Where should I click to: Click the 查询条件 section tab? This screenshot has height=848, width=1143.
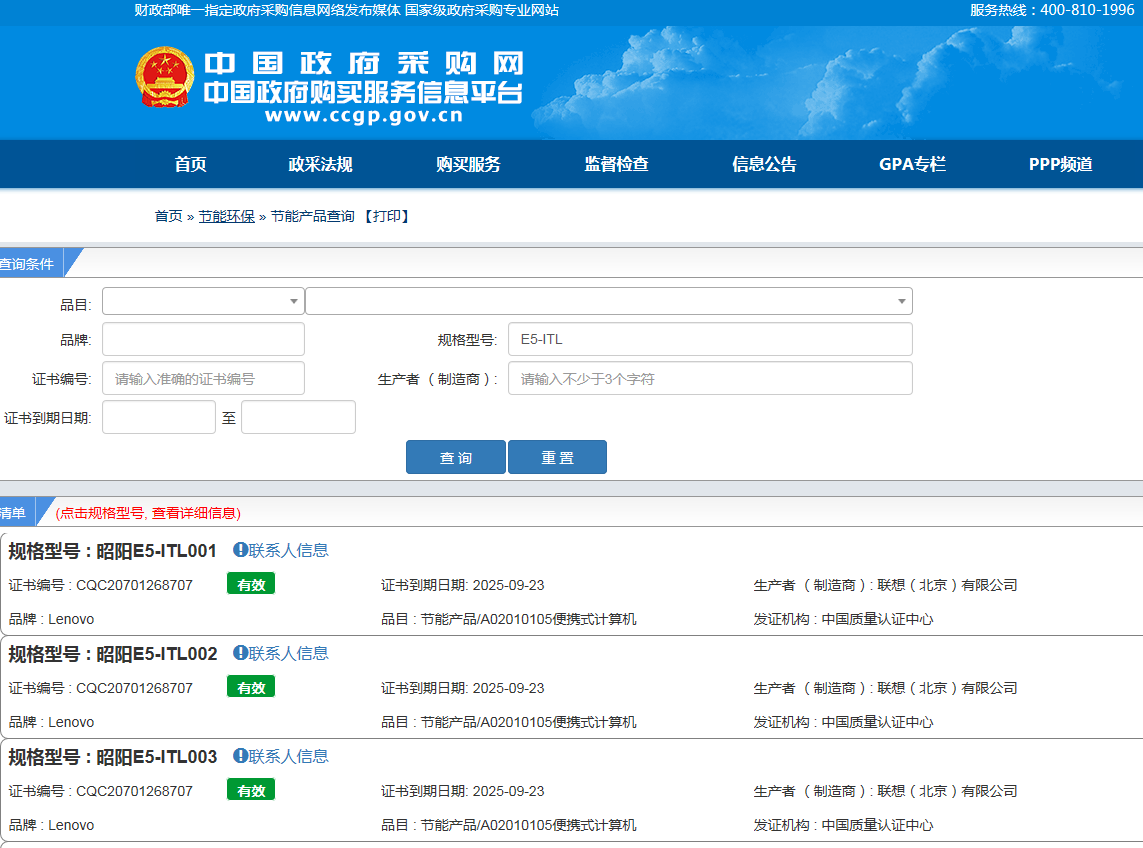[x=31, y=263]
